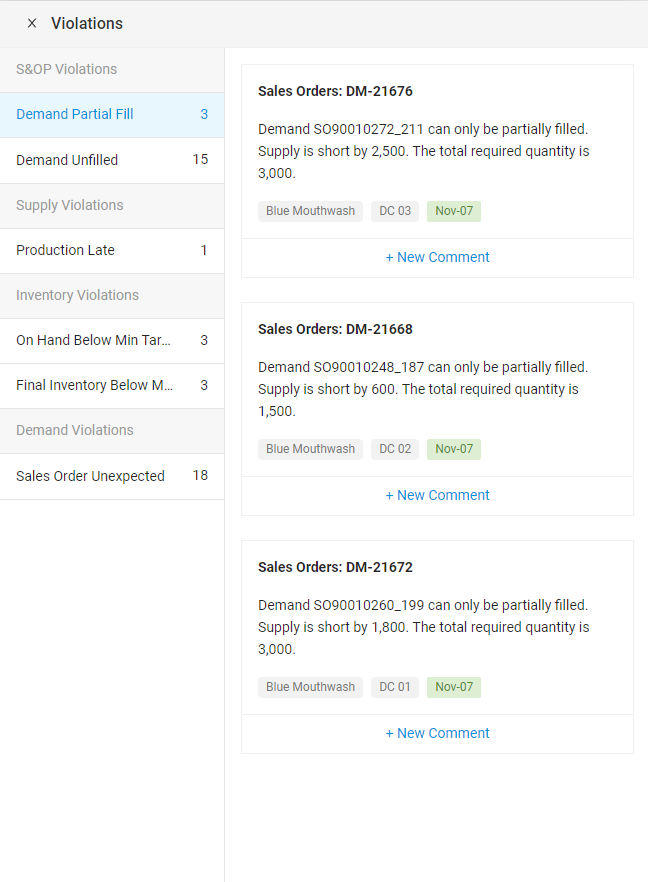Click Blue Mouthwash tag on DM-21676
Viewport: 648px width, 882px height.
tap(310, 211)
